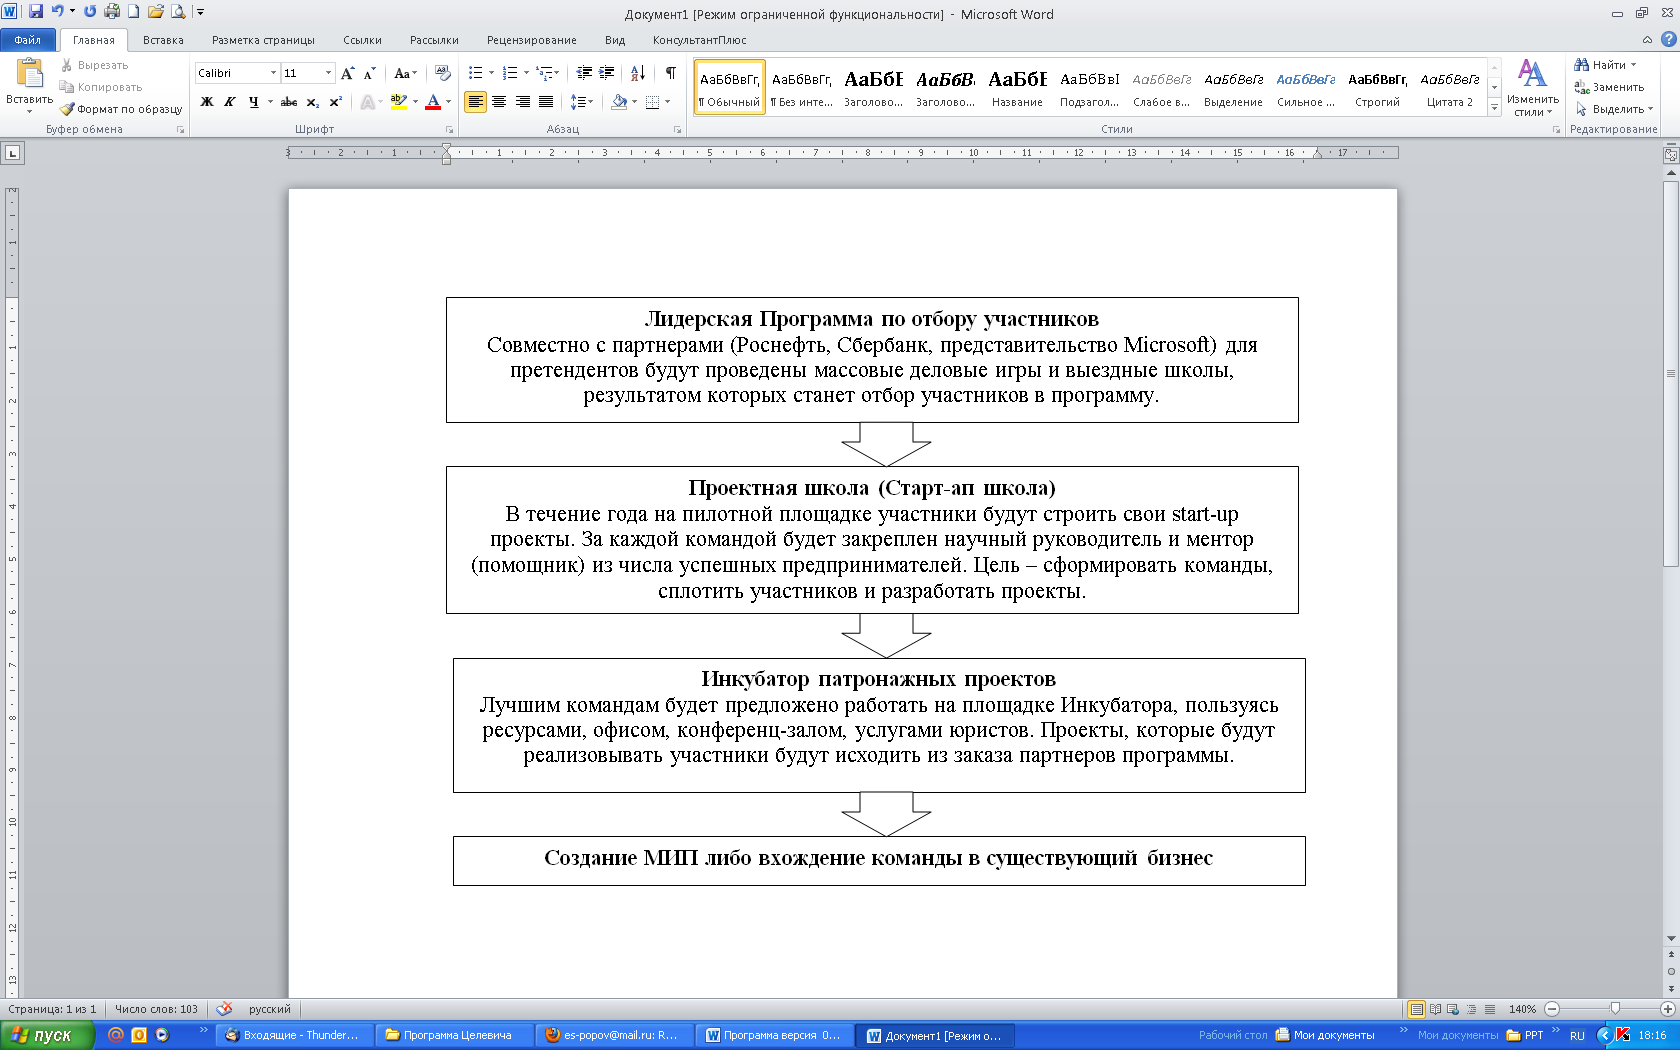The height and width of the screenshot is (1050, 1680).
Task: Open the font size 11 dropdown
Action: 328,73
